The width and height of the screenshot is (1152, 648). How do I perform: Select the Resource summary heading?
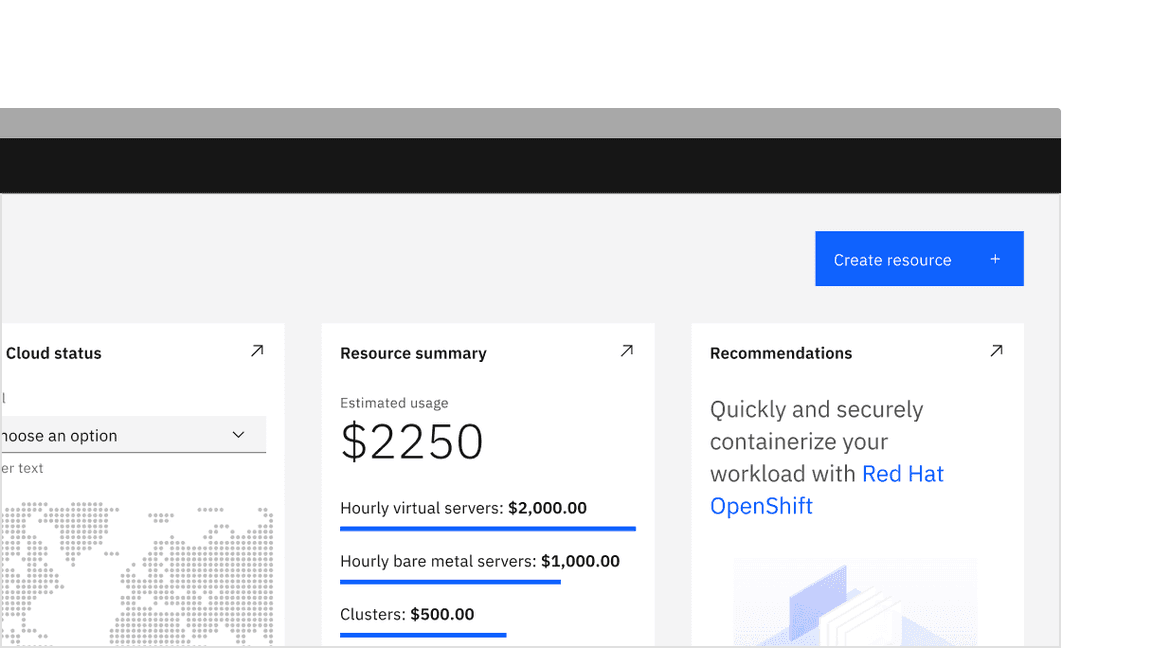point(413,353)
